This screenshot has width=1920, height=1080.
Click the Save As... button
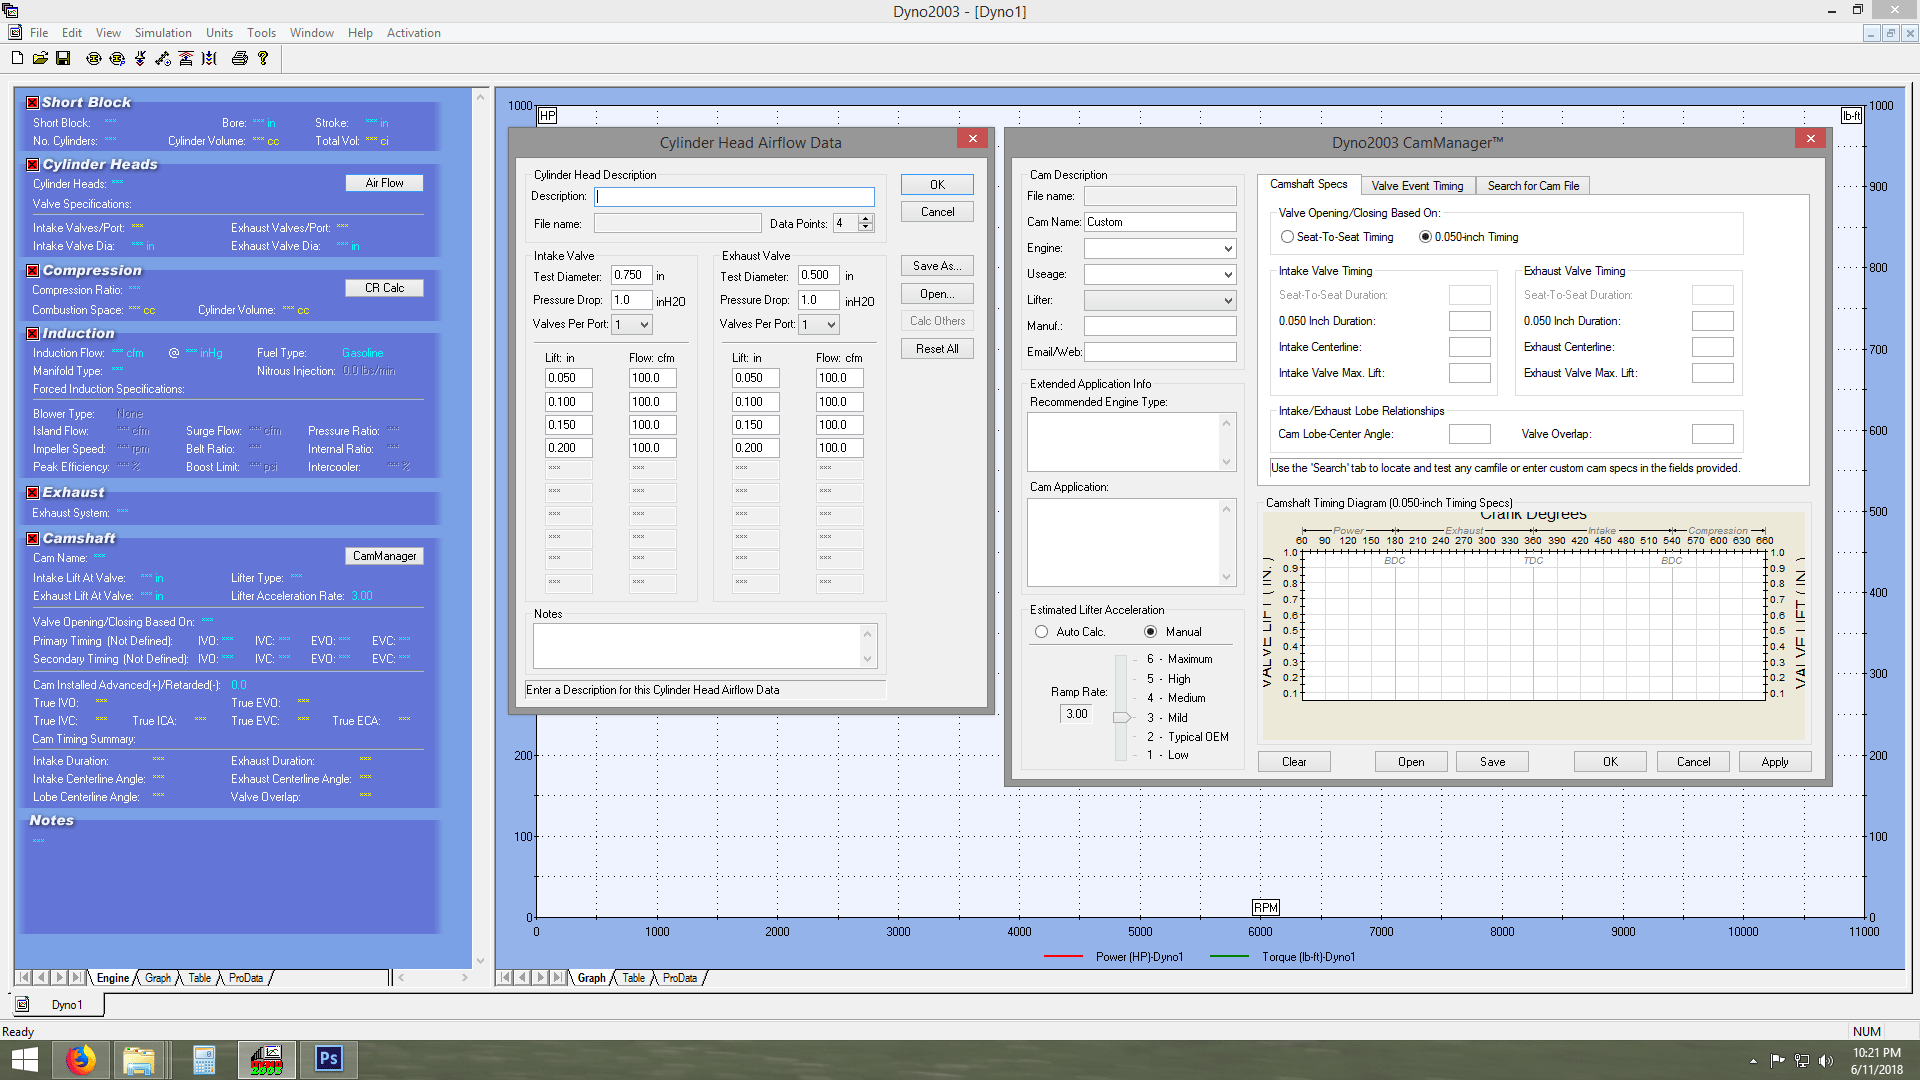click(x=937, y=266)
